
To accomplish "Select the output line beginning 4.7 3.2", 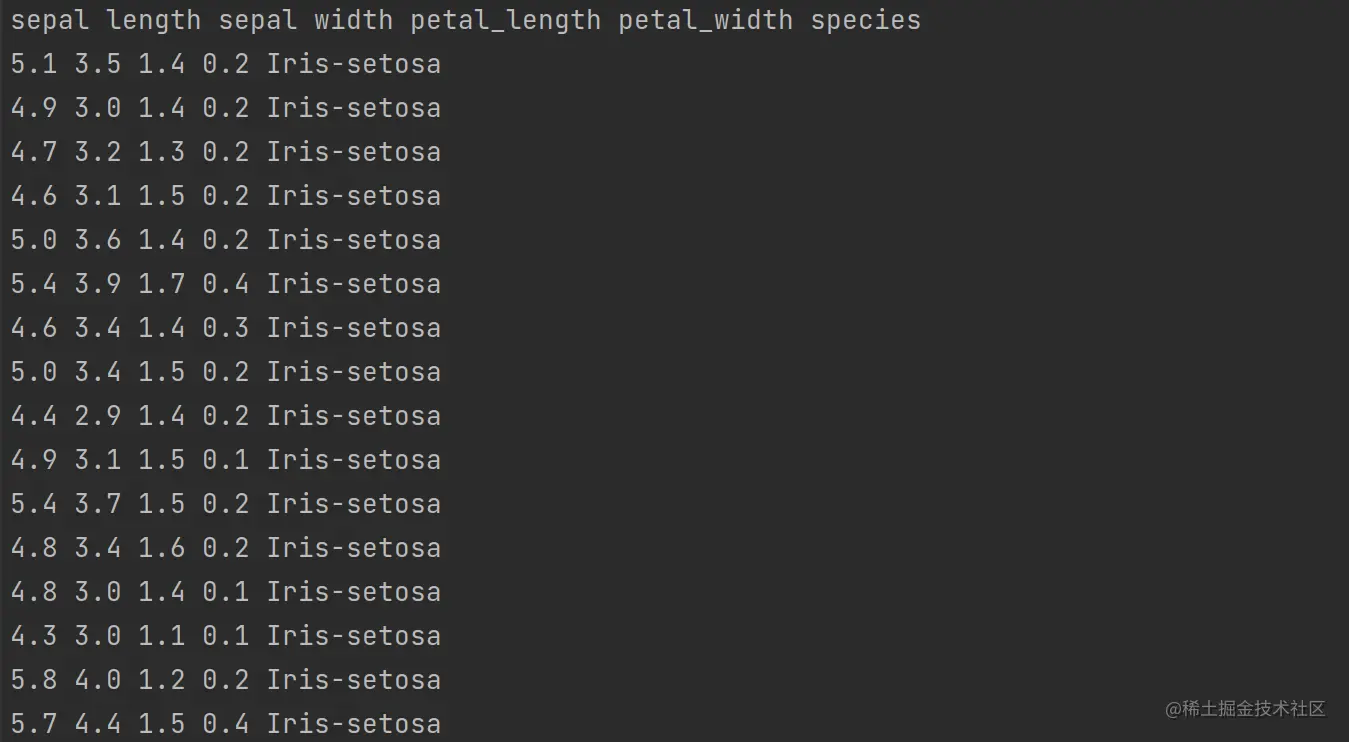I will [226, 152].
